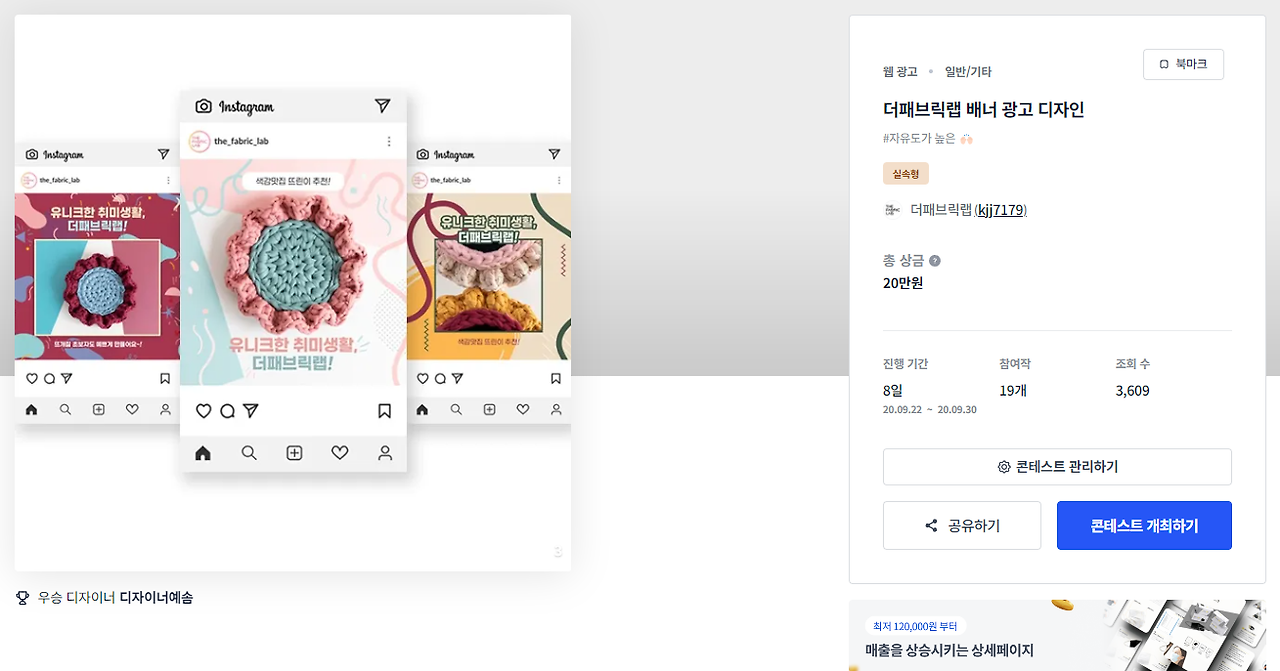
Task: Click the left mockup heart like icon
Action: [31, 379]
